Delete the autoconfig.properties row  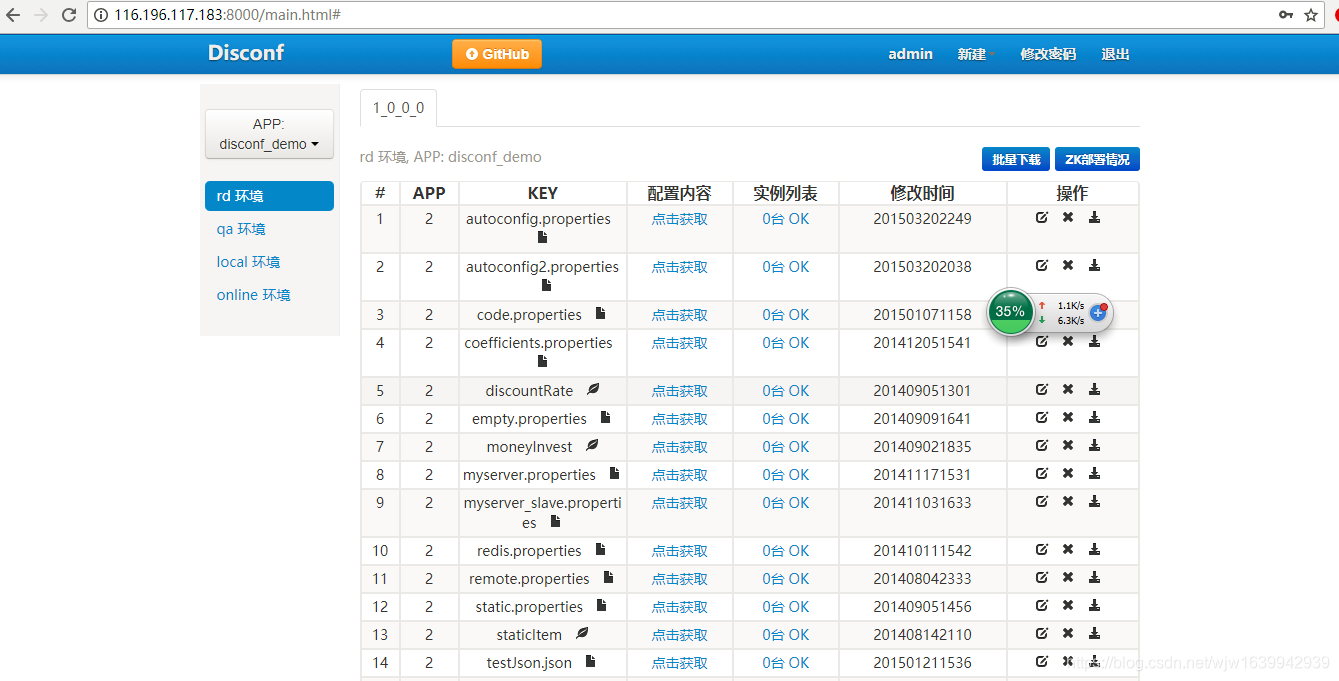tap(1068, 217)
